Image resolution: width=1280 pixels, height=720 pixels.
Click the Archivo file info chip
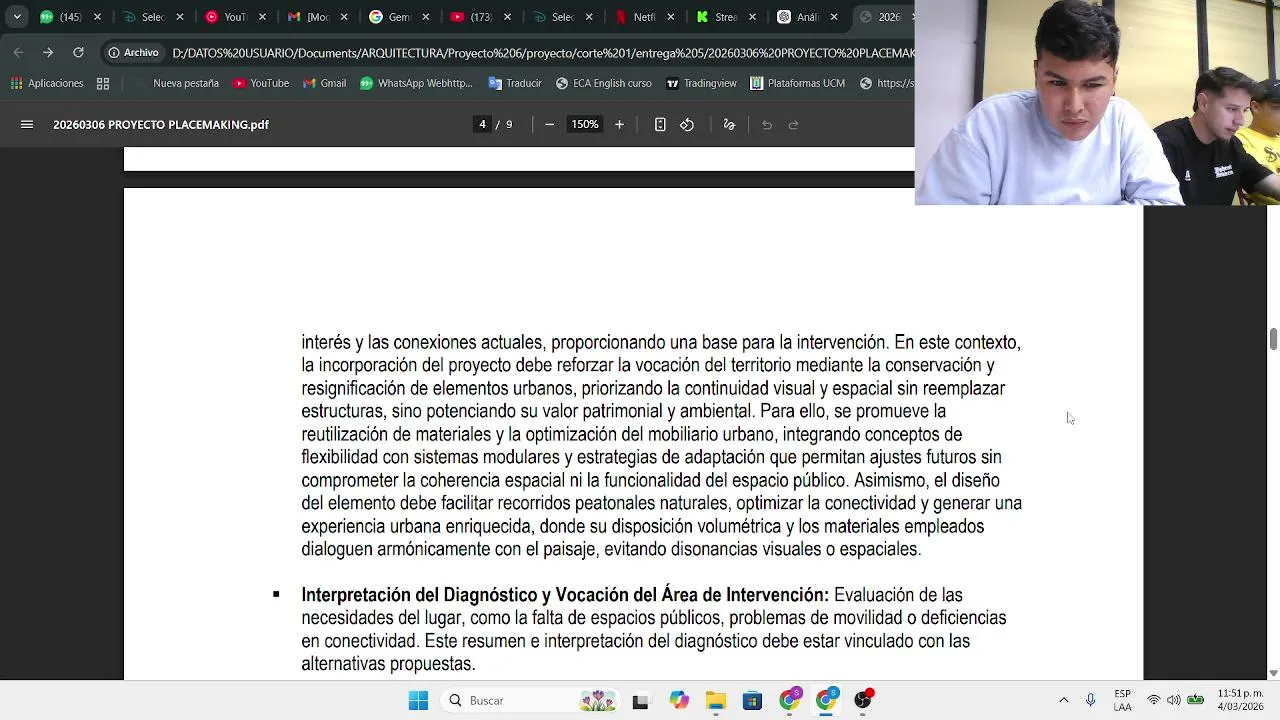pos(134,52)
